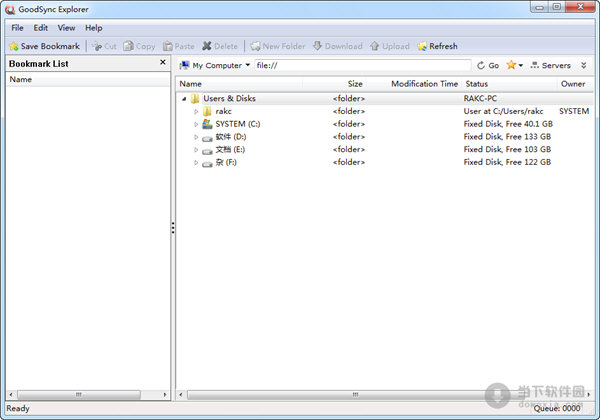Click the GoodSync Explorer title bar icon
Viewport: 600px width, 420px height.
(10, 10)
